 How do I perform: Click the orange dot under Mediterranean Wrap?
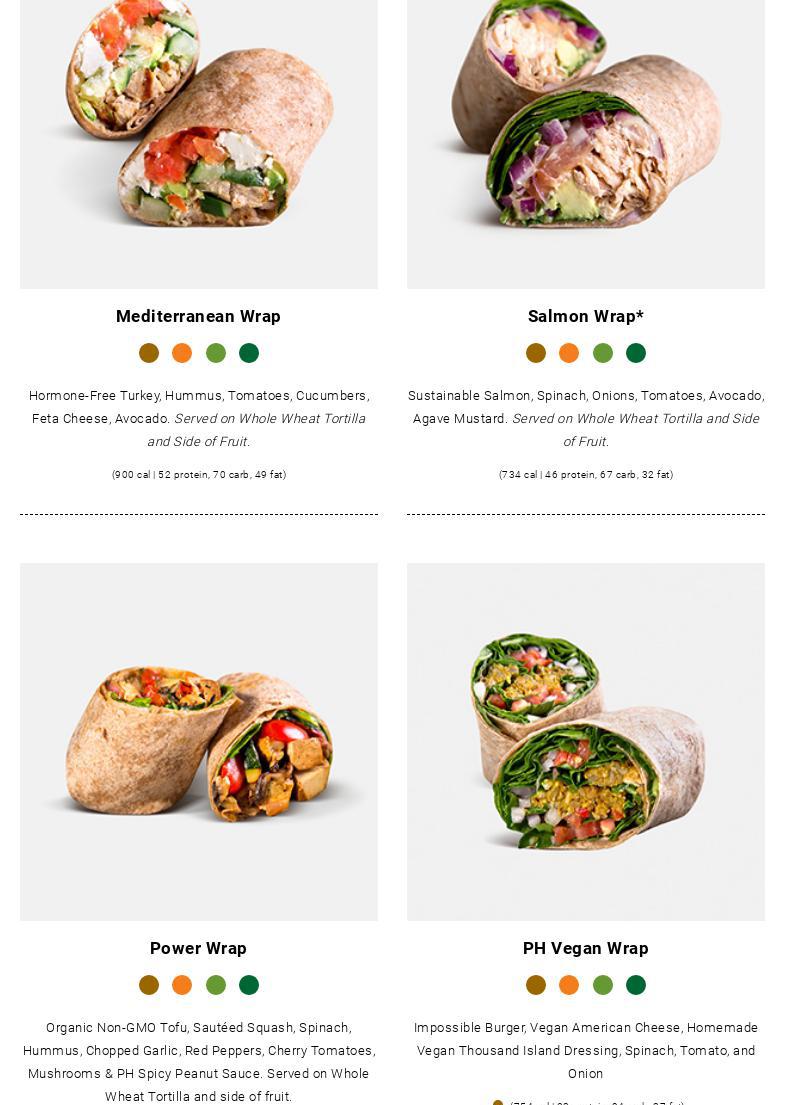coord(182,353)
